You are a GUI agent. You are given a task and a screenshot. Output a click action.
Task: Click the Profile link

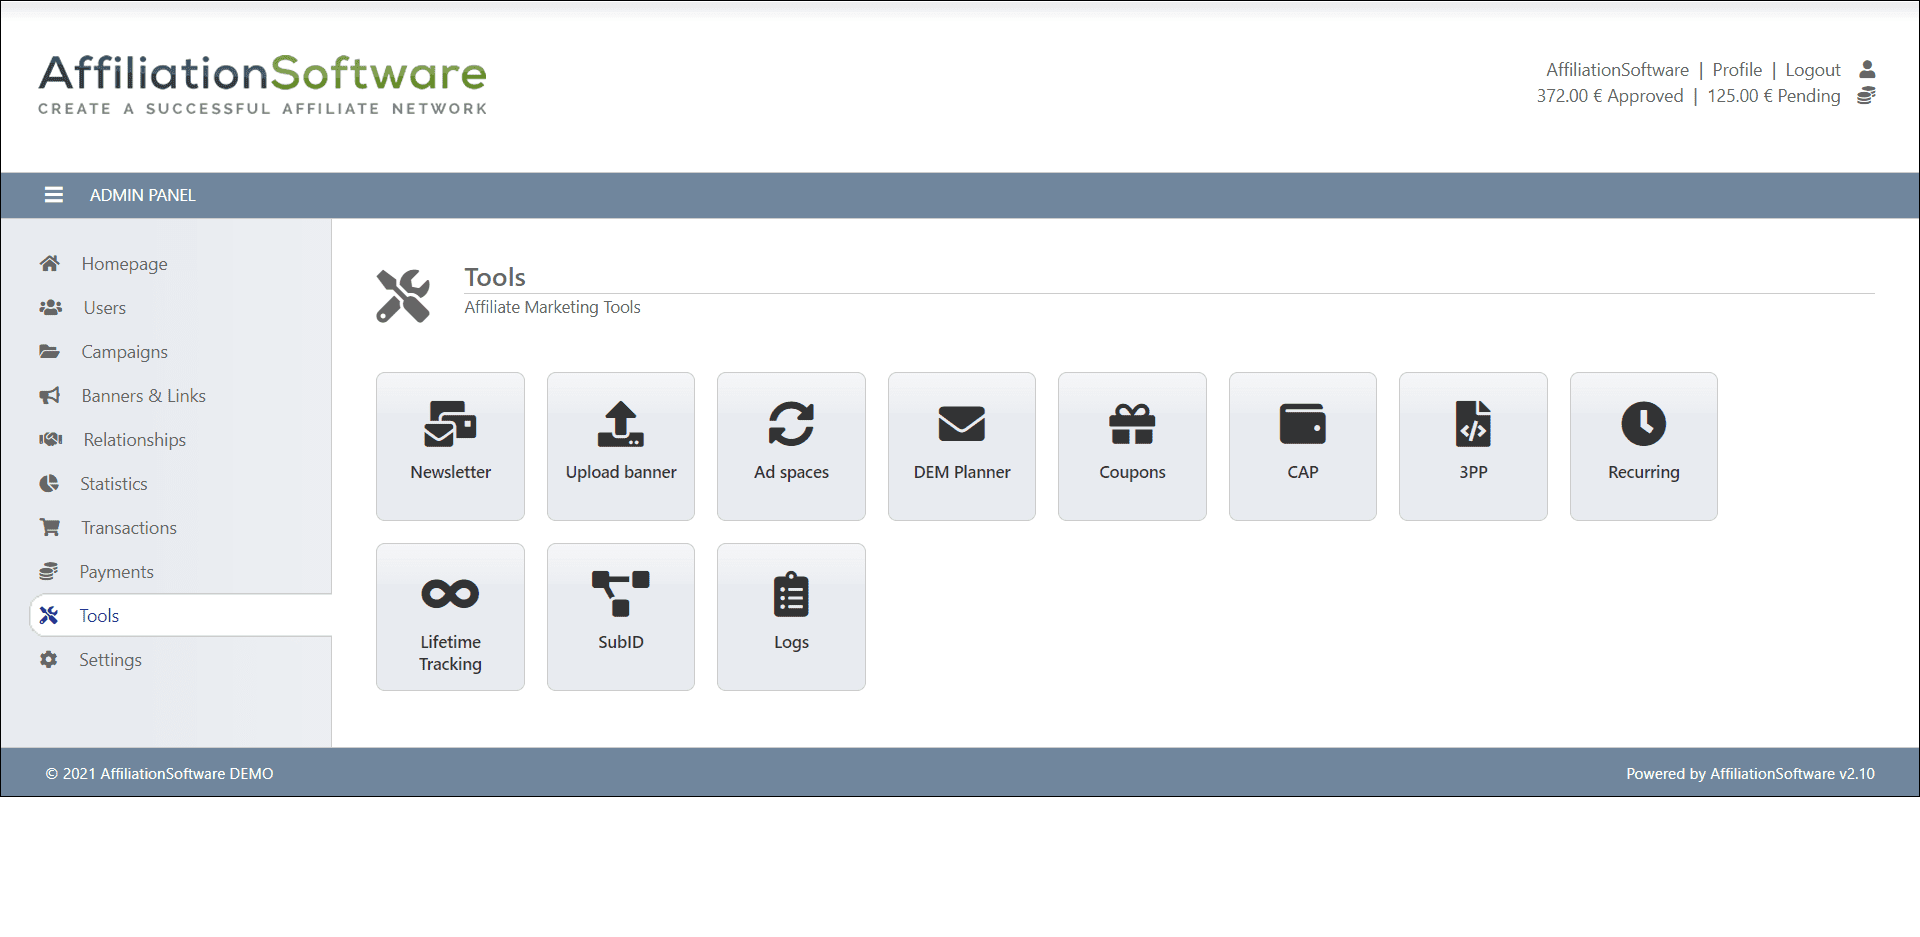click(x=1736, y=70)
